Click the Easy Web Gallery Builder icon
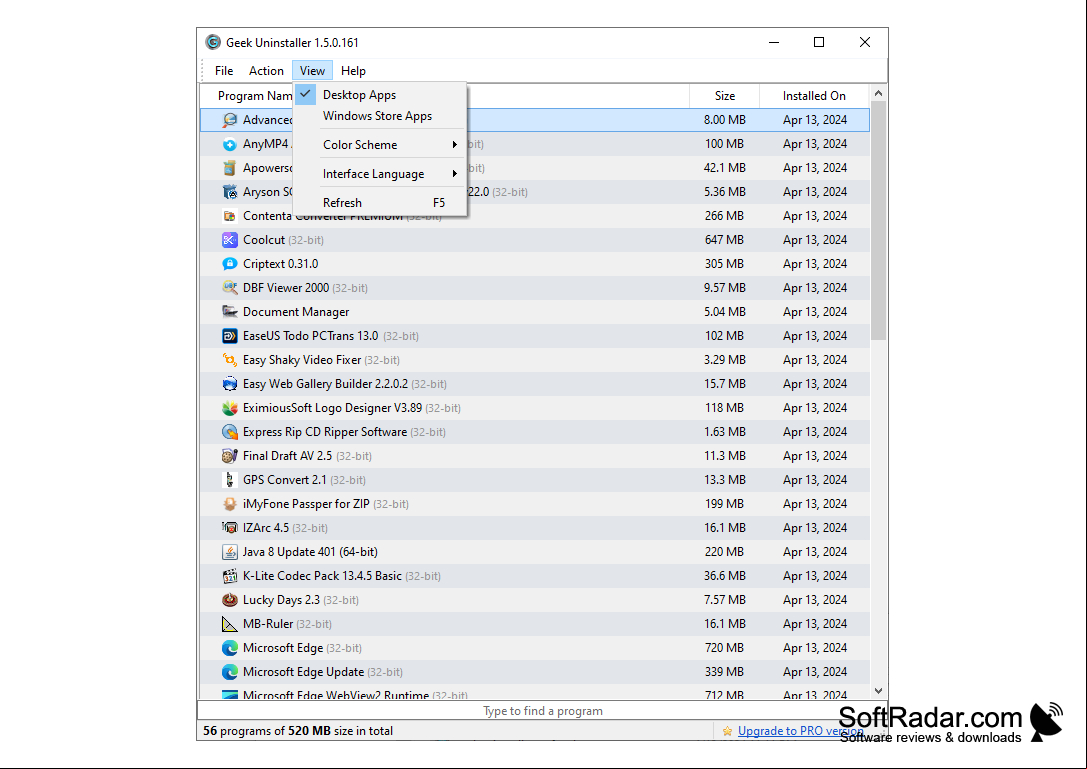Screen dimensions: 1087x769 [229, 384]
